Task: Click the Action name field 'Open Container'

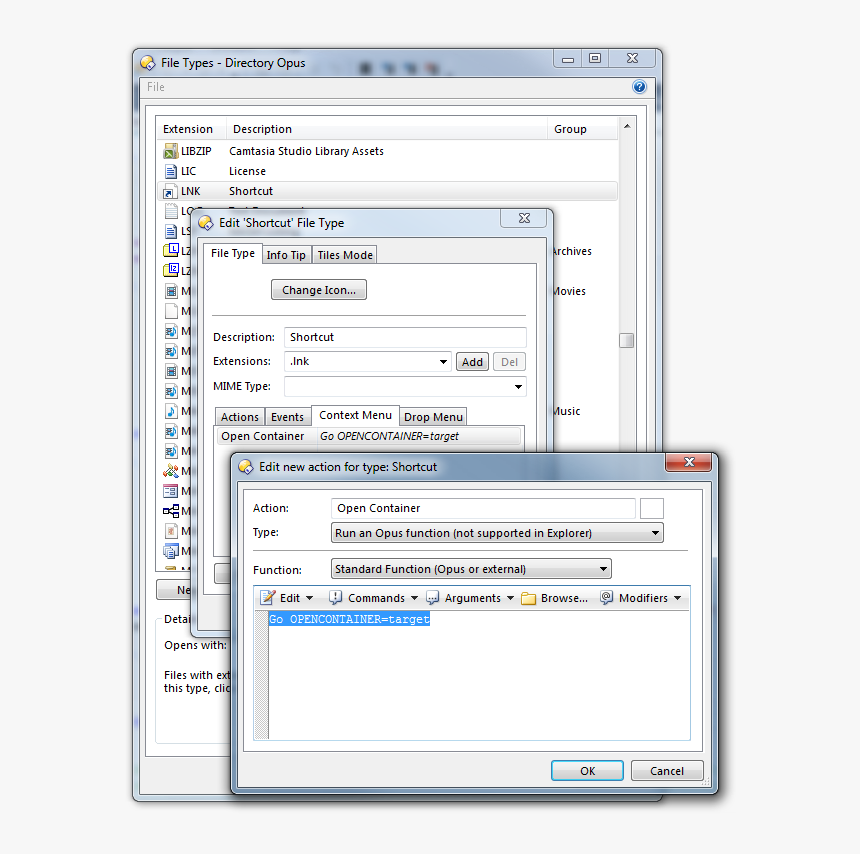Action: [x=483, y=508]
